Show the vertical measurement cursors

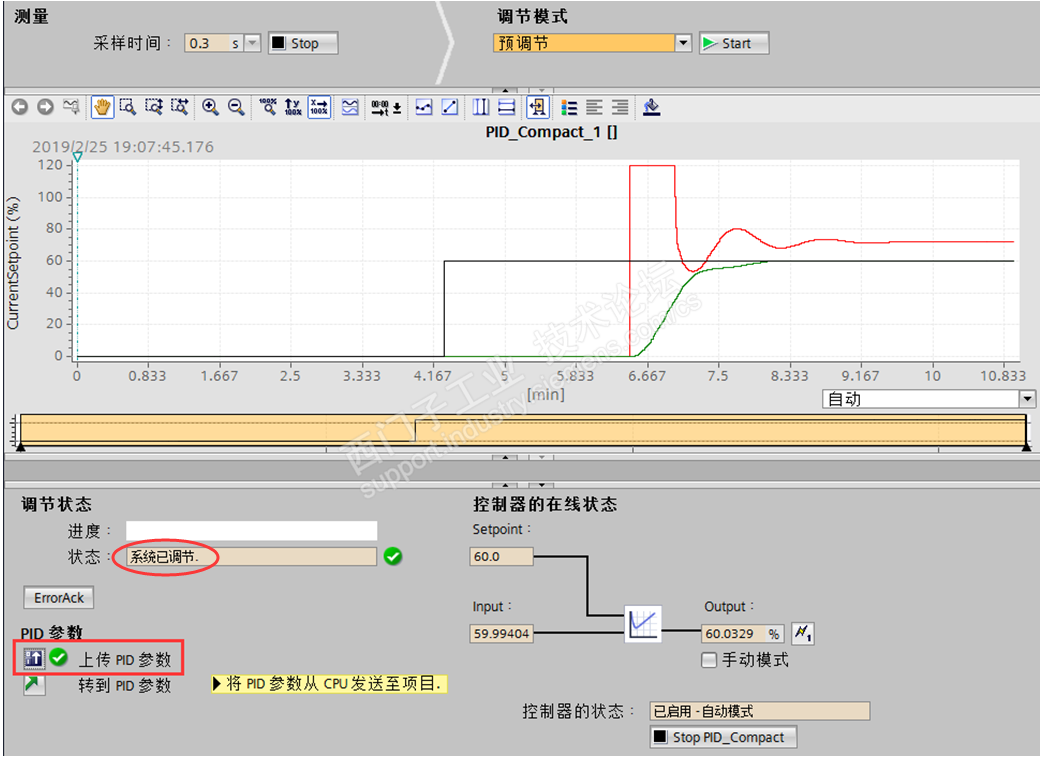point(481,107)
